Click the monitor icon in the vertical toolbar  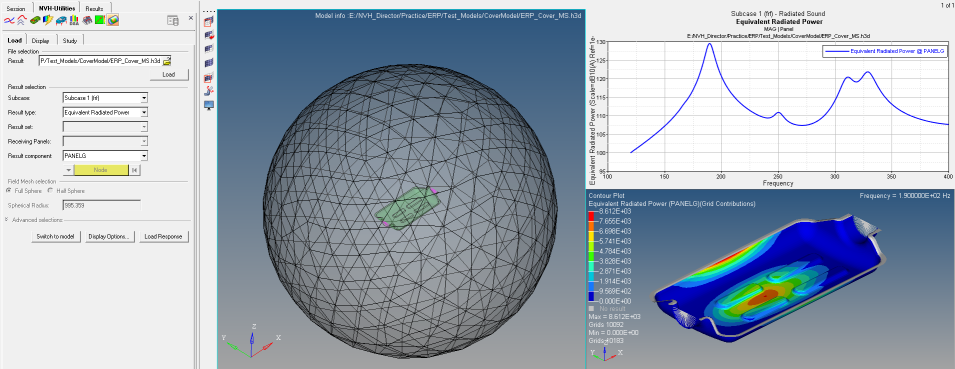210,105
